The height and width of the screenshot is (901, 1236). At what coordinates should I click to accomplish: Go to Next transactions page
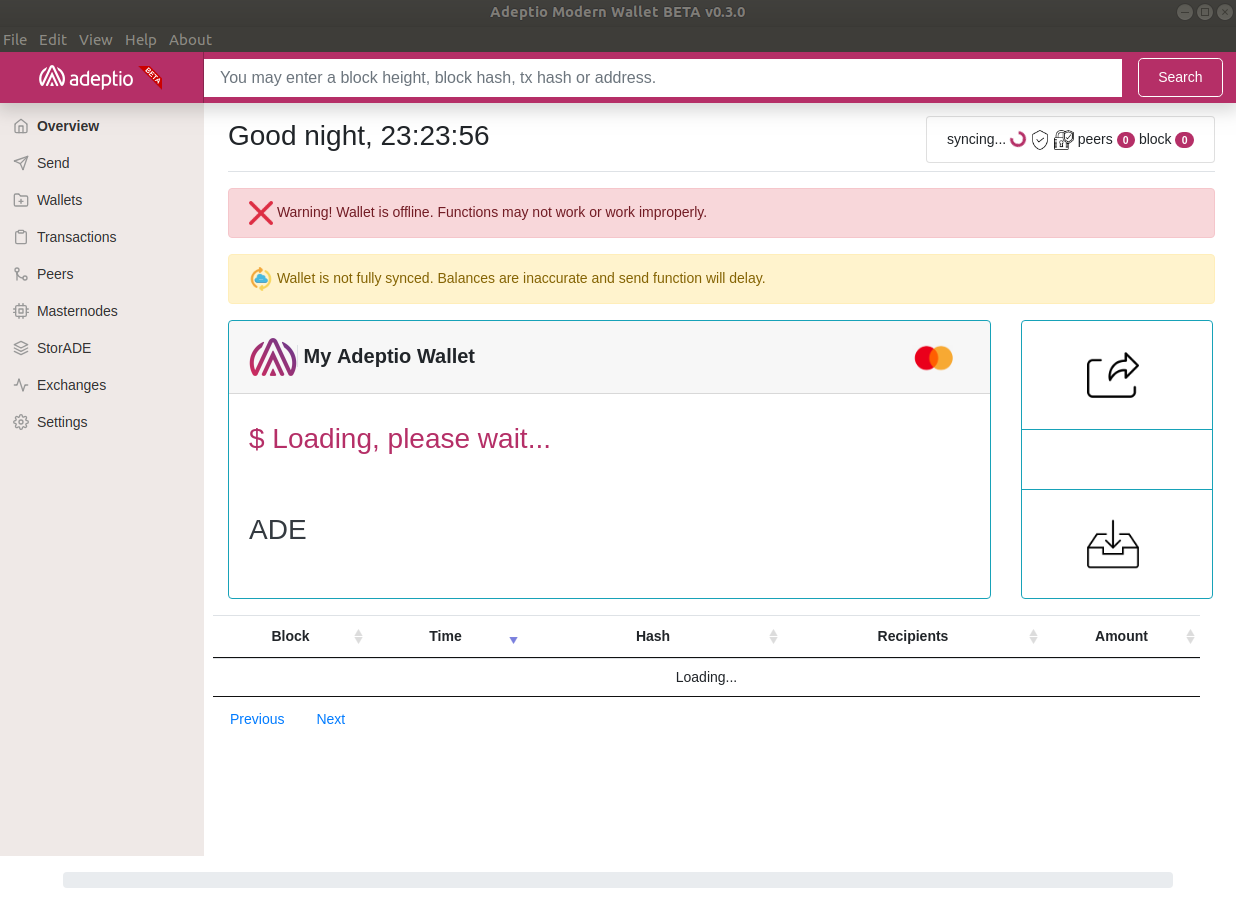click(x=331, y=719)
